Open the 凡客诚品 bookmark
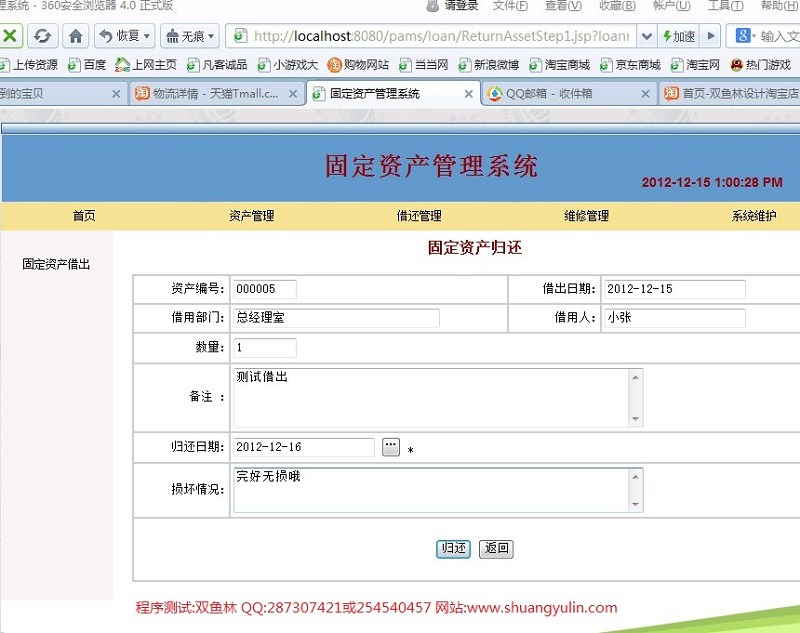800x633 pixels. point(217,65)
